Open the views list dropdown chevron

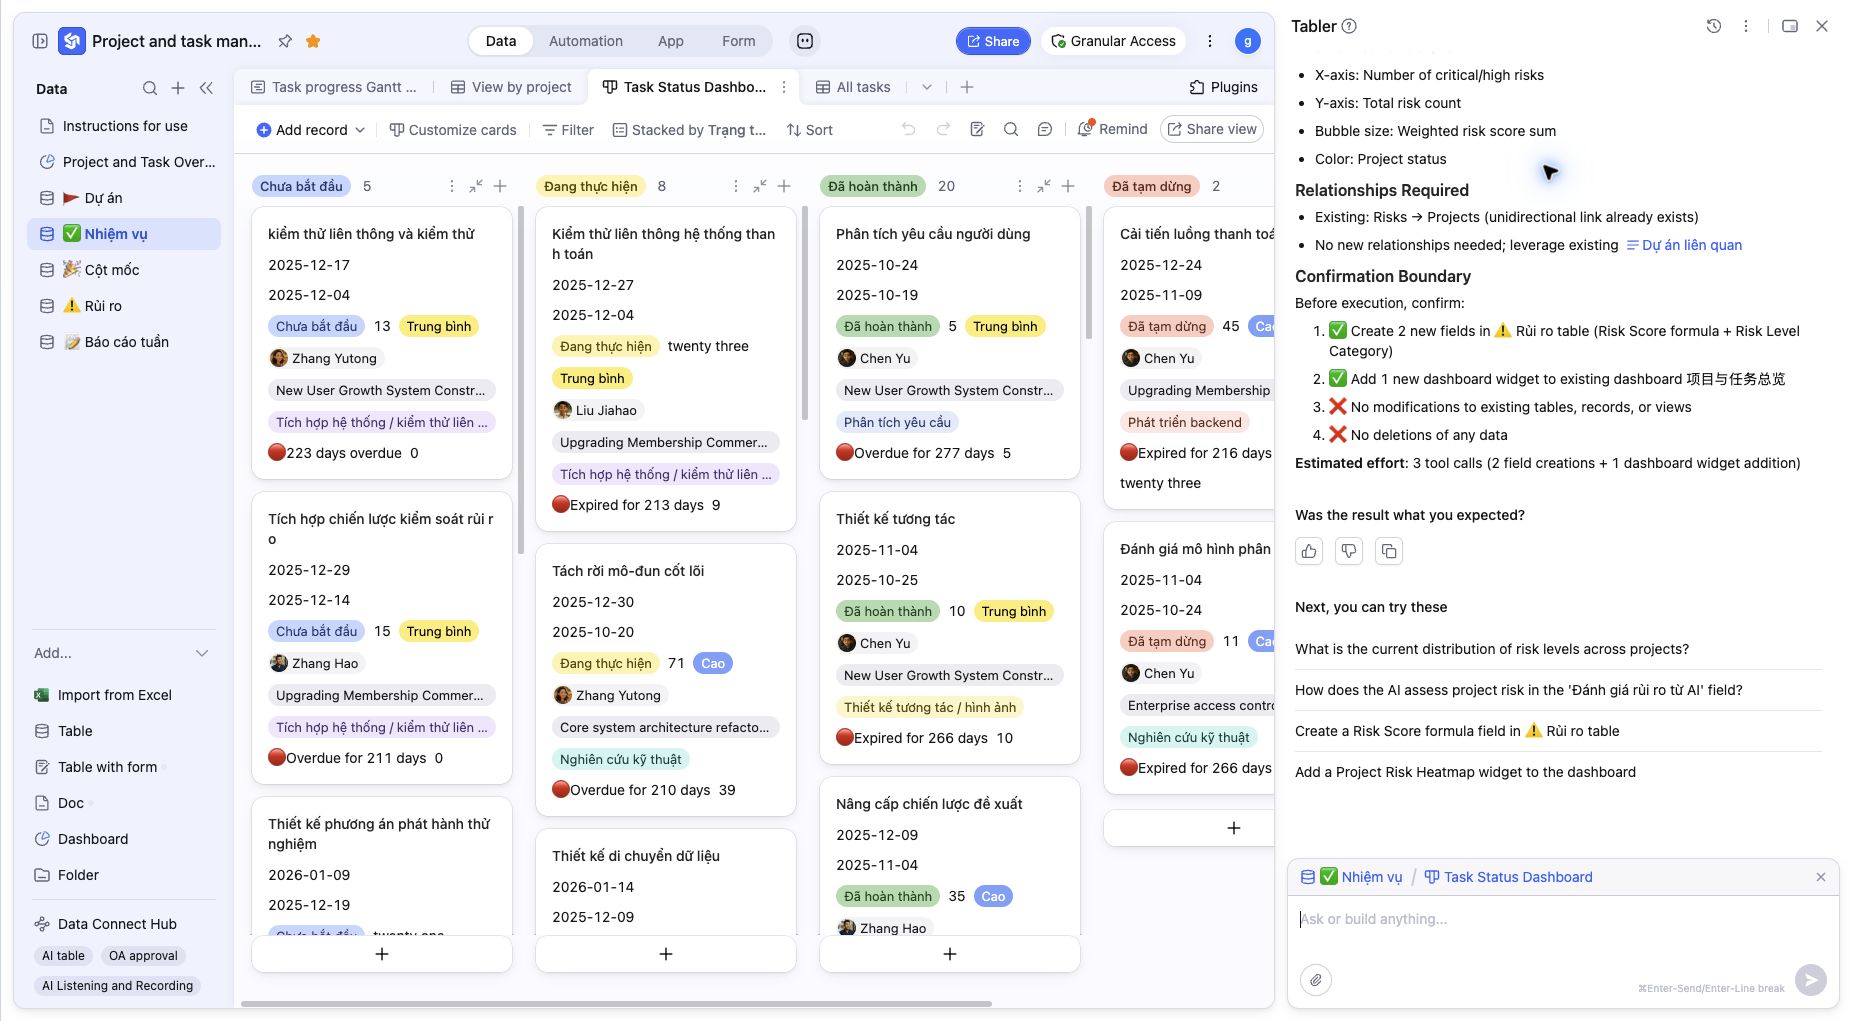pyautogui.click(x=927, y=87)
